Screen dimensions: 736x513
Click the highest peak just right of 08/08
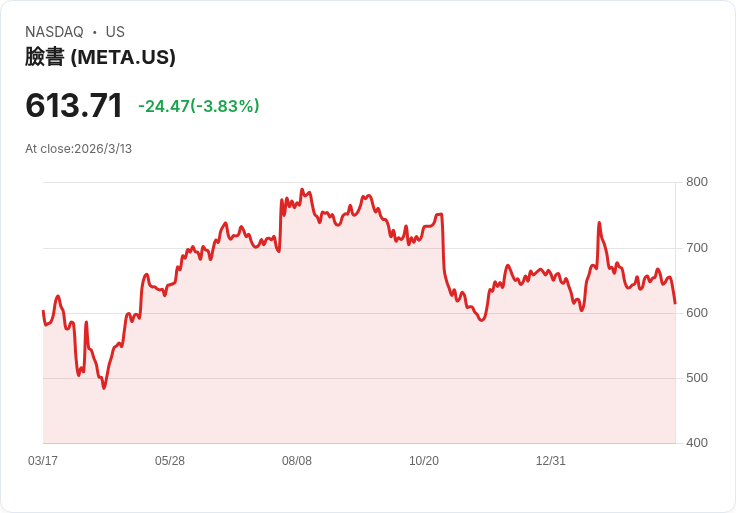[x=302, y=189]
